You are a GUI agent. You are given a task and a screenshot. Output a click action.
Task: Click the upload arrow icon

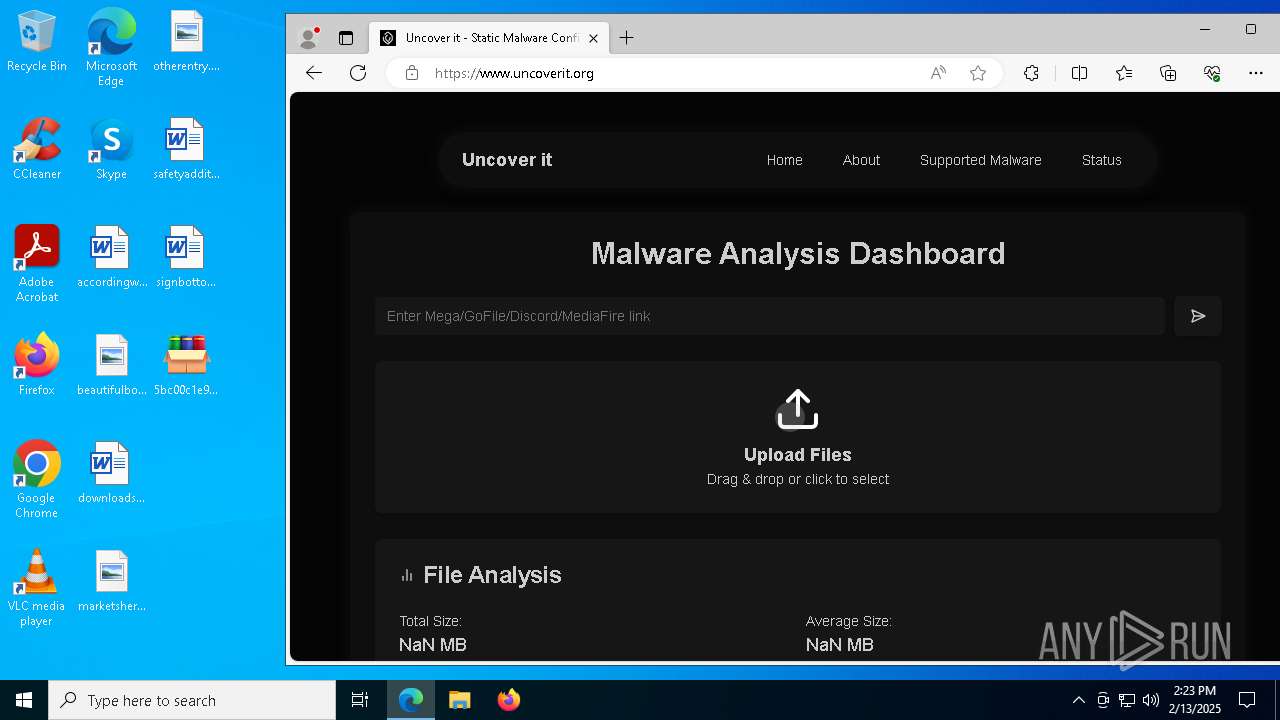tap(798, 409)
